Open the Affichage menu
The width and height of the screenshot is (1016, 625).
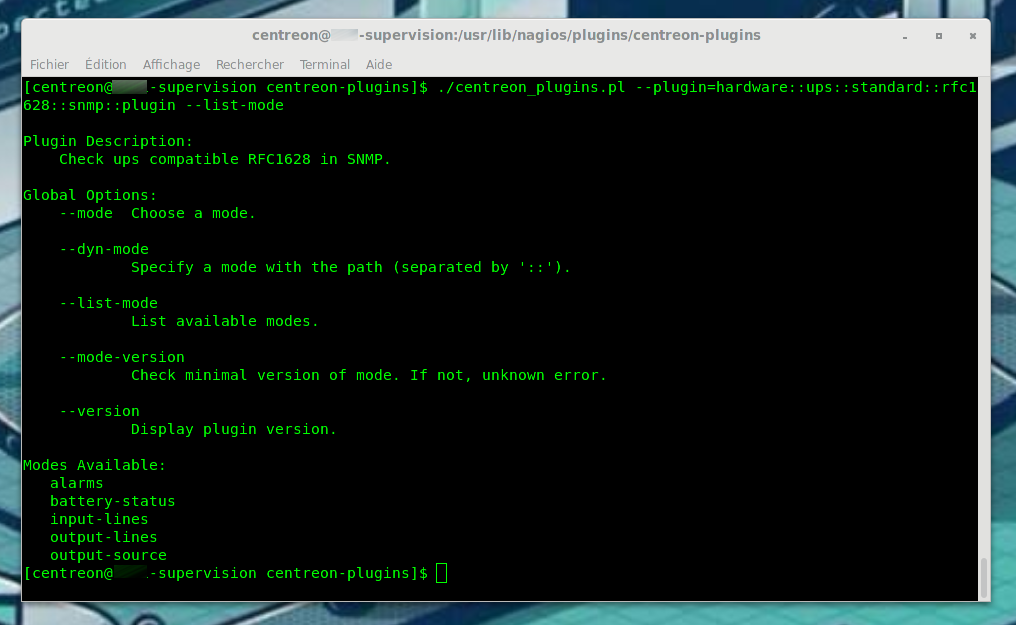171,64
